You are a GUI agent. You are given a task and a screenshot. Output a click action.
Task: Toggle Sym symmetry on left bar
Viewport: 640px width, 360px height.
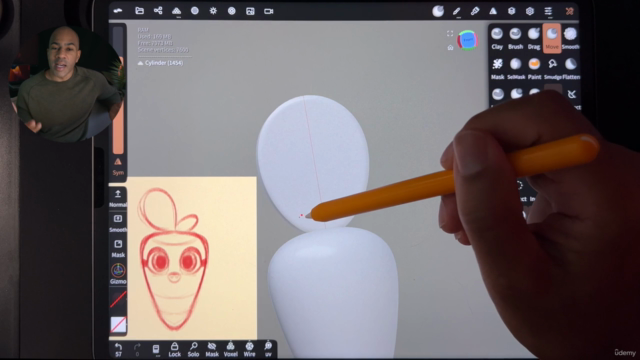(x=118, y=167)
